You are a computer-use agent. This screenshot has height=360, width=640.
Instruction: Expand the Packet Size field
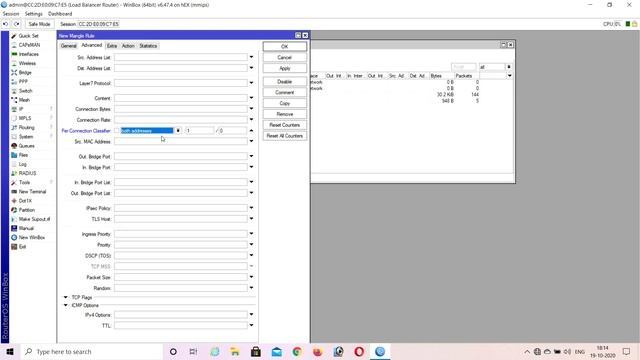pyautogui.click(x=251, y=277)
